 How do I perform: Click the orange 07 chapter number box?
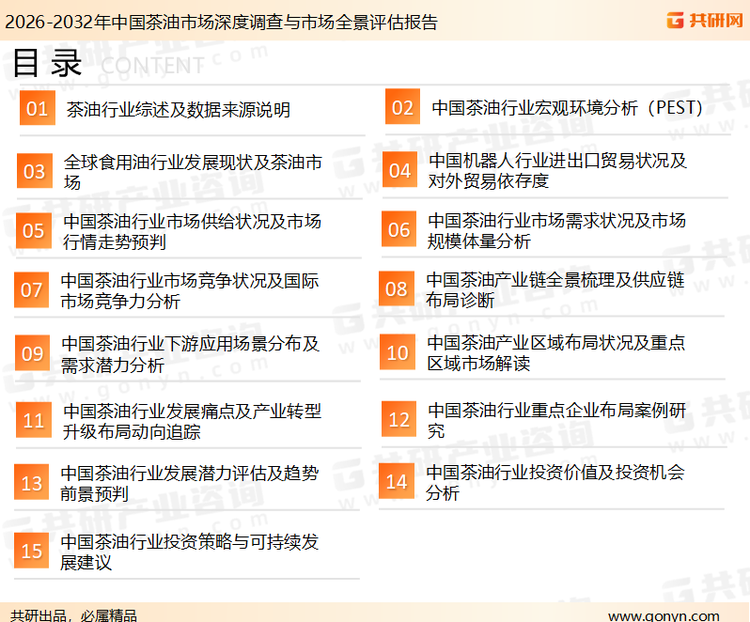click(x=32, y=289)
